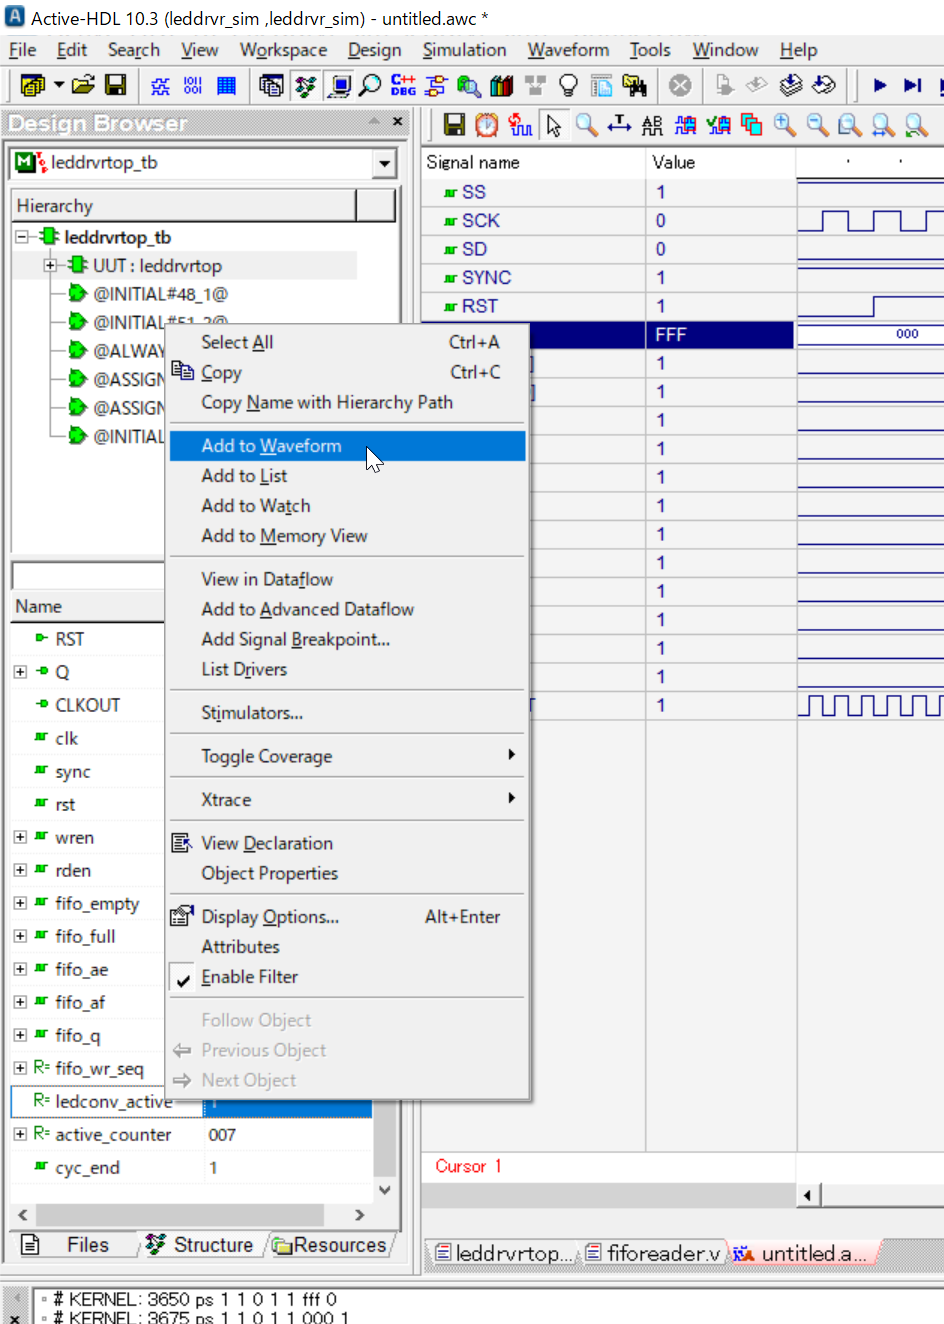
Task: Click the main toolbar Save disk icon
Action: click(116, 85)
